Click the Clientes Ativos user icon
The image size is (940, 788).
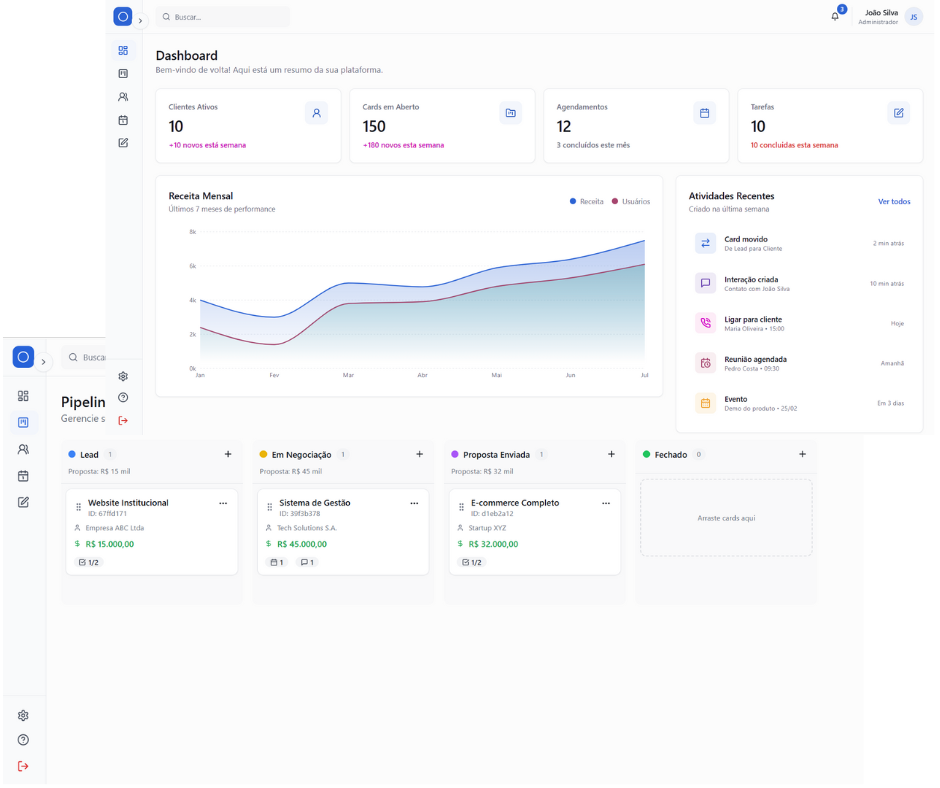click(x=316, y=113)
